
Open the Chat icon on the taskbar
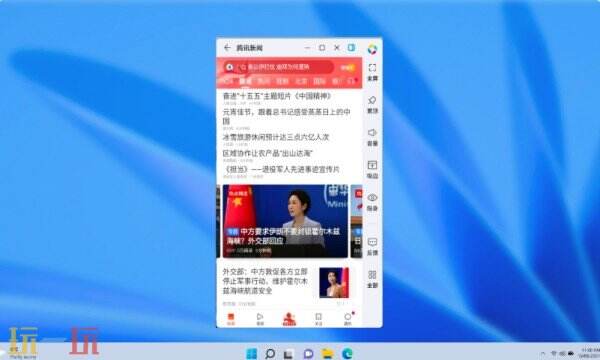tap(308, 354)
